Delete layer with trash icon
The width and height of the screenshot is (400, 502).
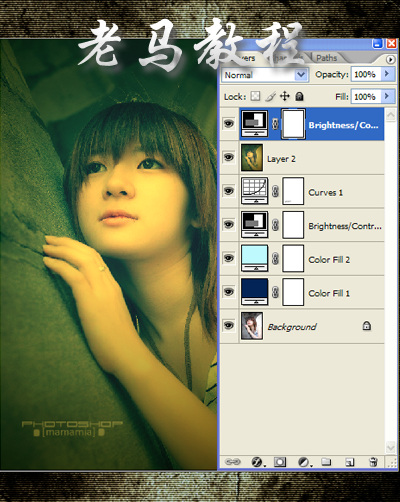tap(373, 462)
